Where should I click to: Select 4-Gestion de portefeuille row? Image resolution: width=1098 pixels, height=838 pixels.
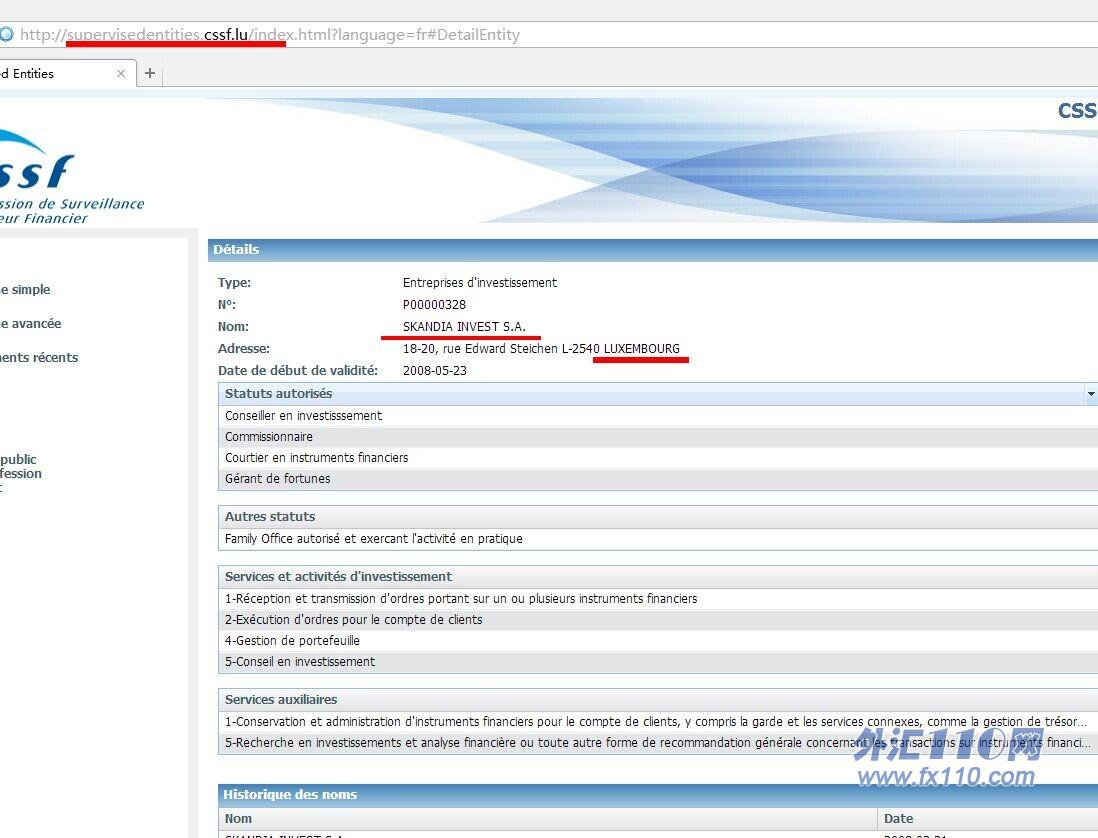tap(658, 641)
